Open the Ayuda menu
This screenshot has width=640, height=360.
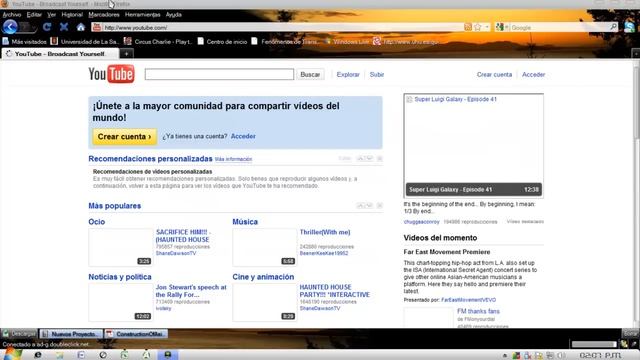pyautogui.click(x=173, y=15)
